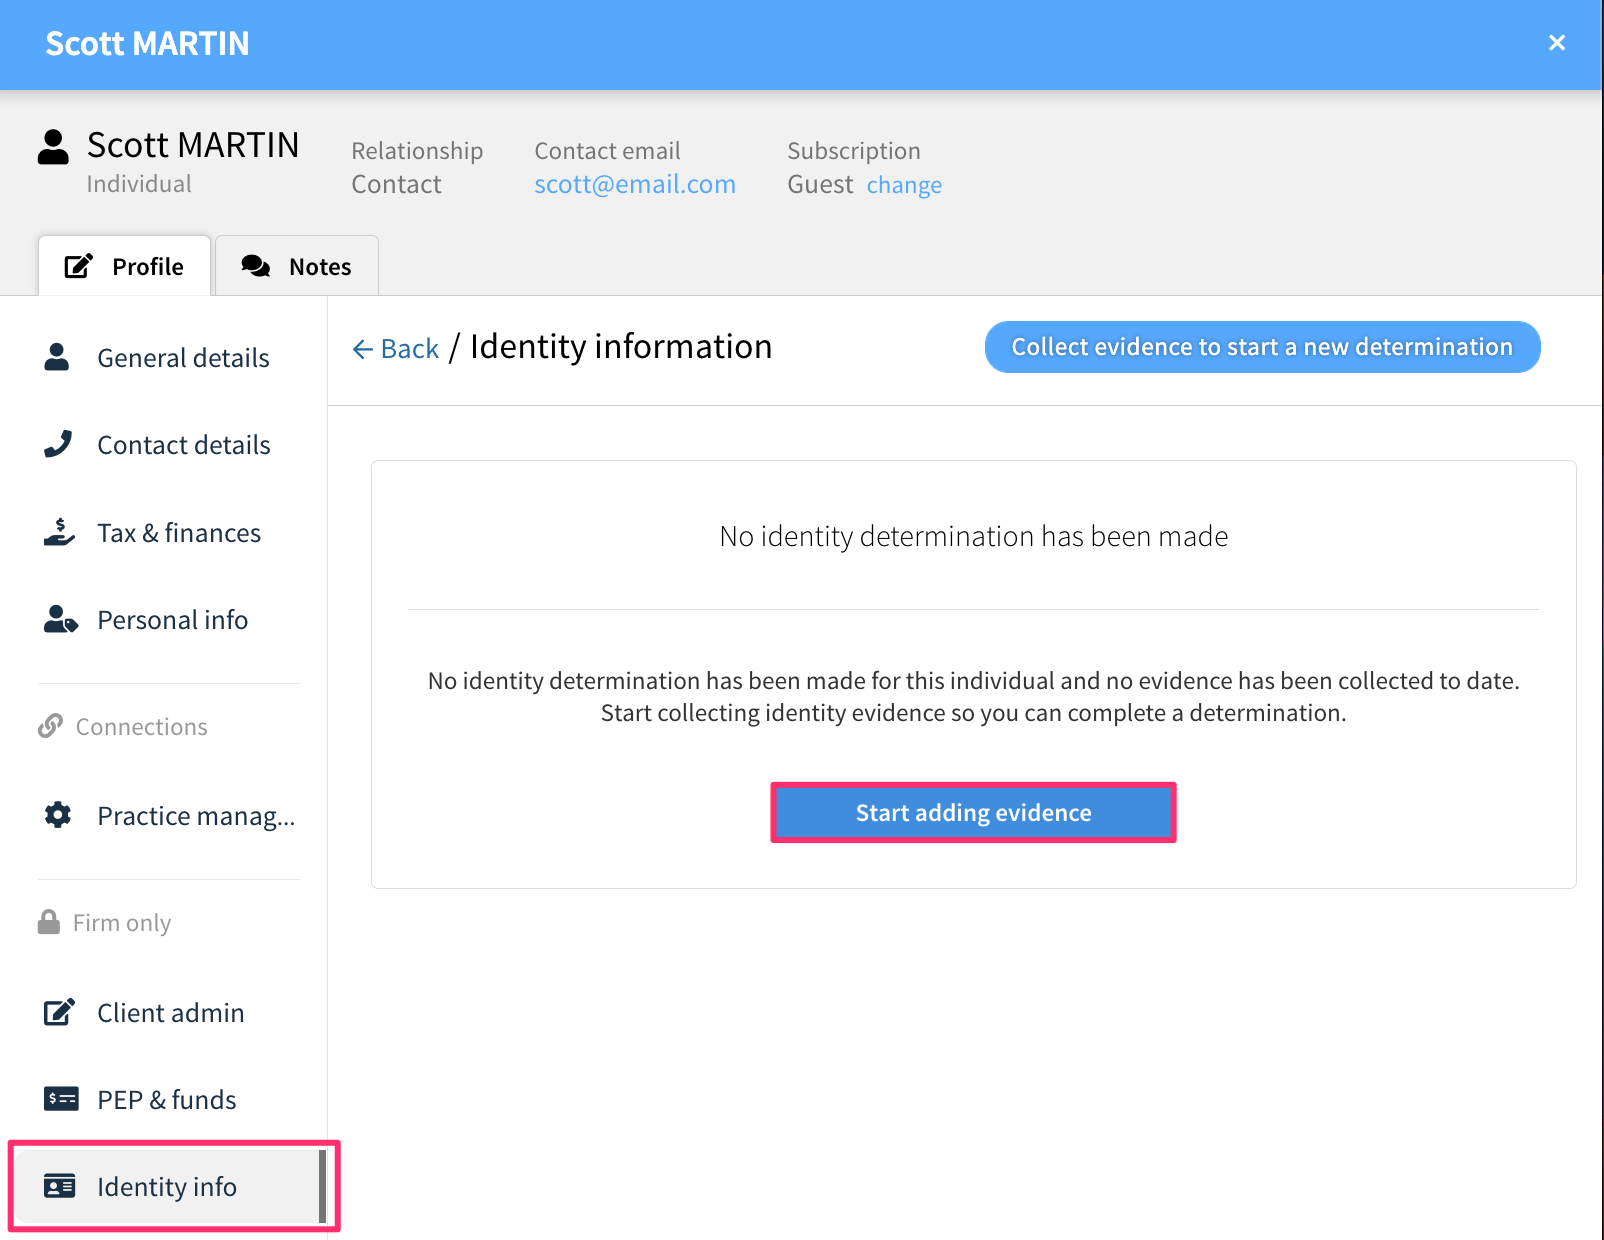1604x1240 pixels.
Task: Select the Connections heading
Action: pyautogui.click(x=142, y=727)
